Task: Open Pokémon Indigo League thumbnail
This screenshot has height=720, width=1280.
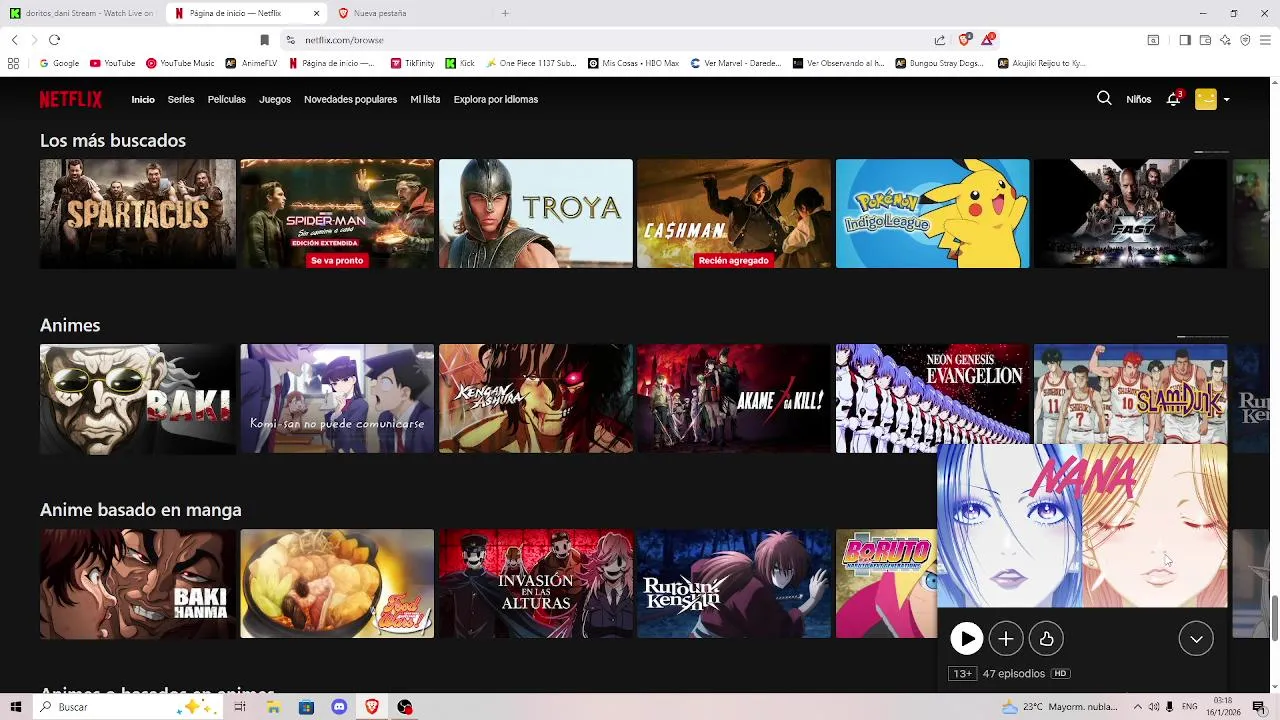Action: click(932, 214)
